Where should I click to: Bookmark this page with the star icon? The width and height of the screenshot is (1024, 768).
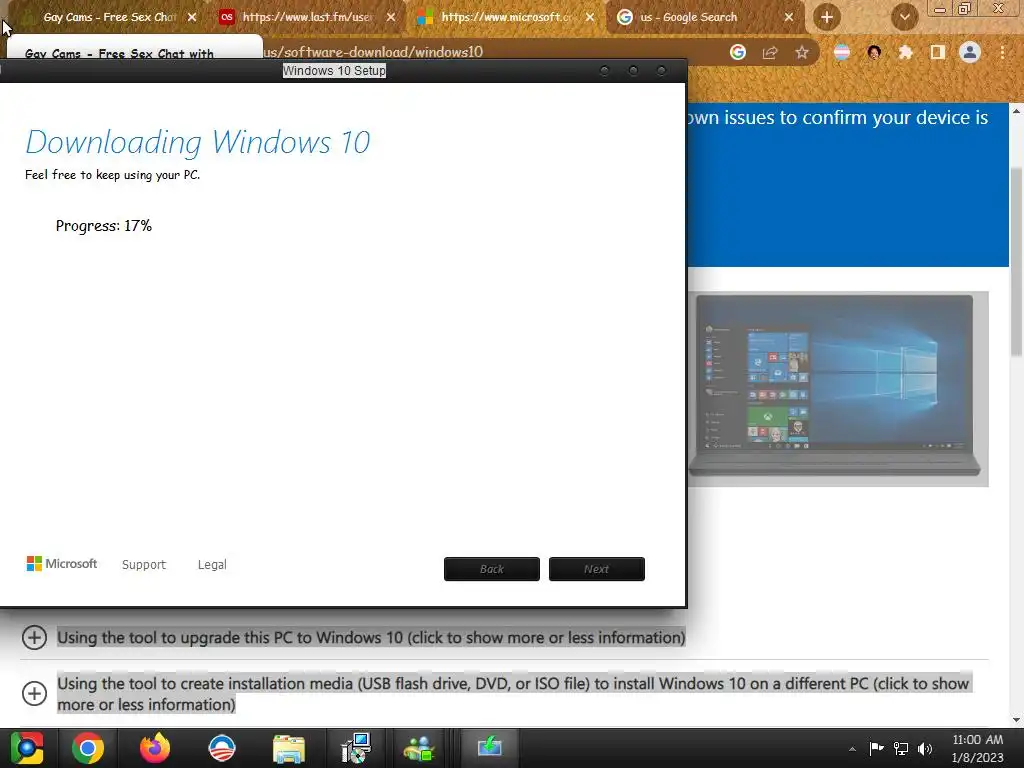(x=802, y=52)
